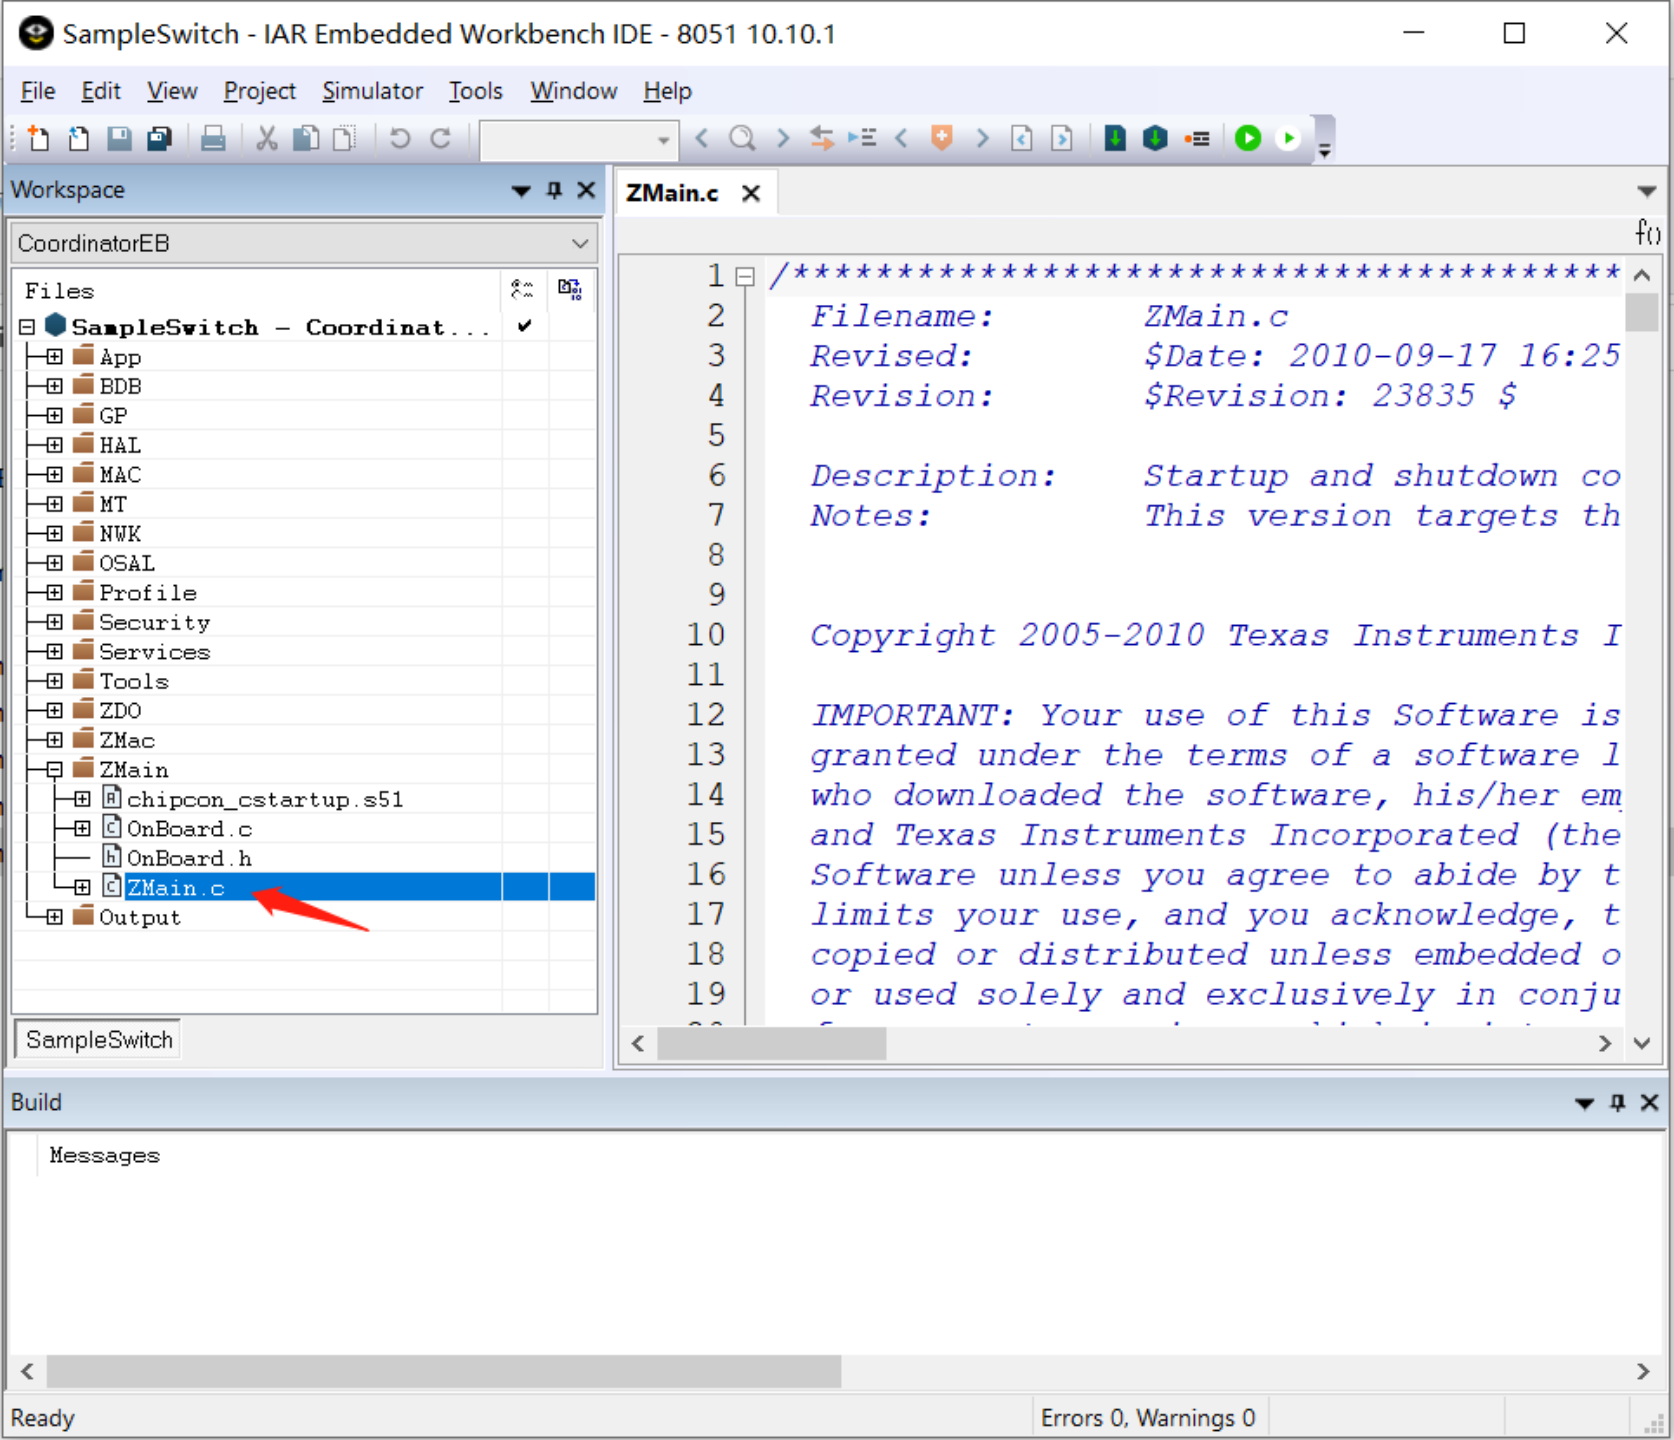The image size is (1674, 1440).
Task: Open the Project menu
Action: coord(260,91)
